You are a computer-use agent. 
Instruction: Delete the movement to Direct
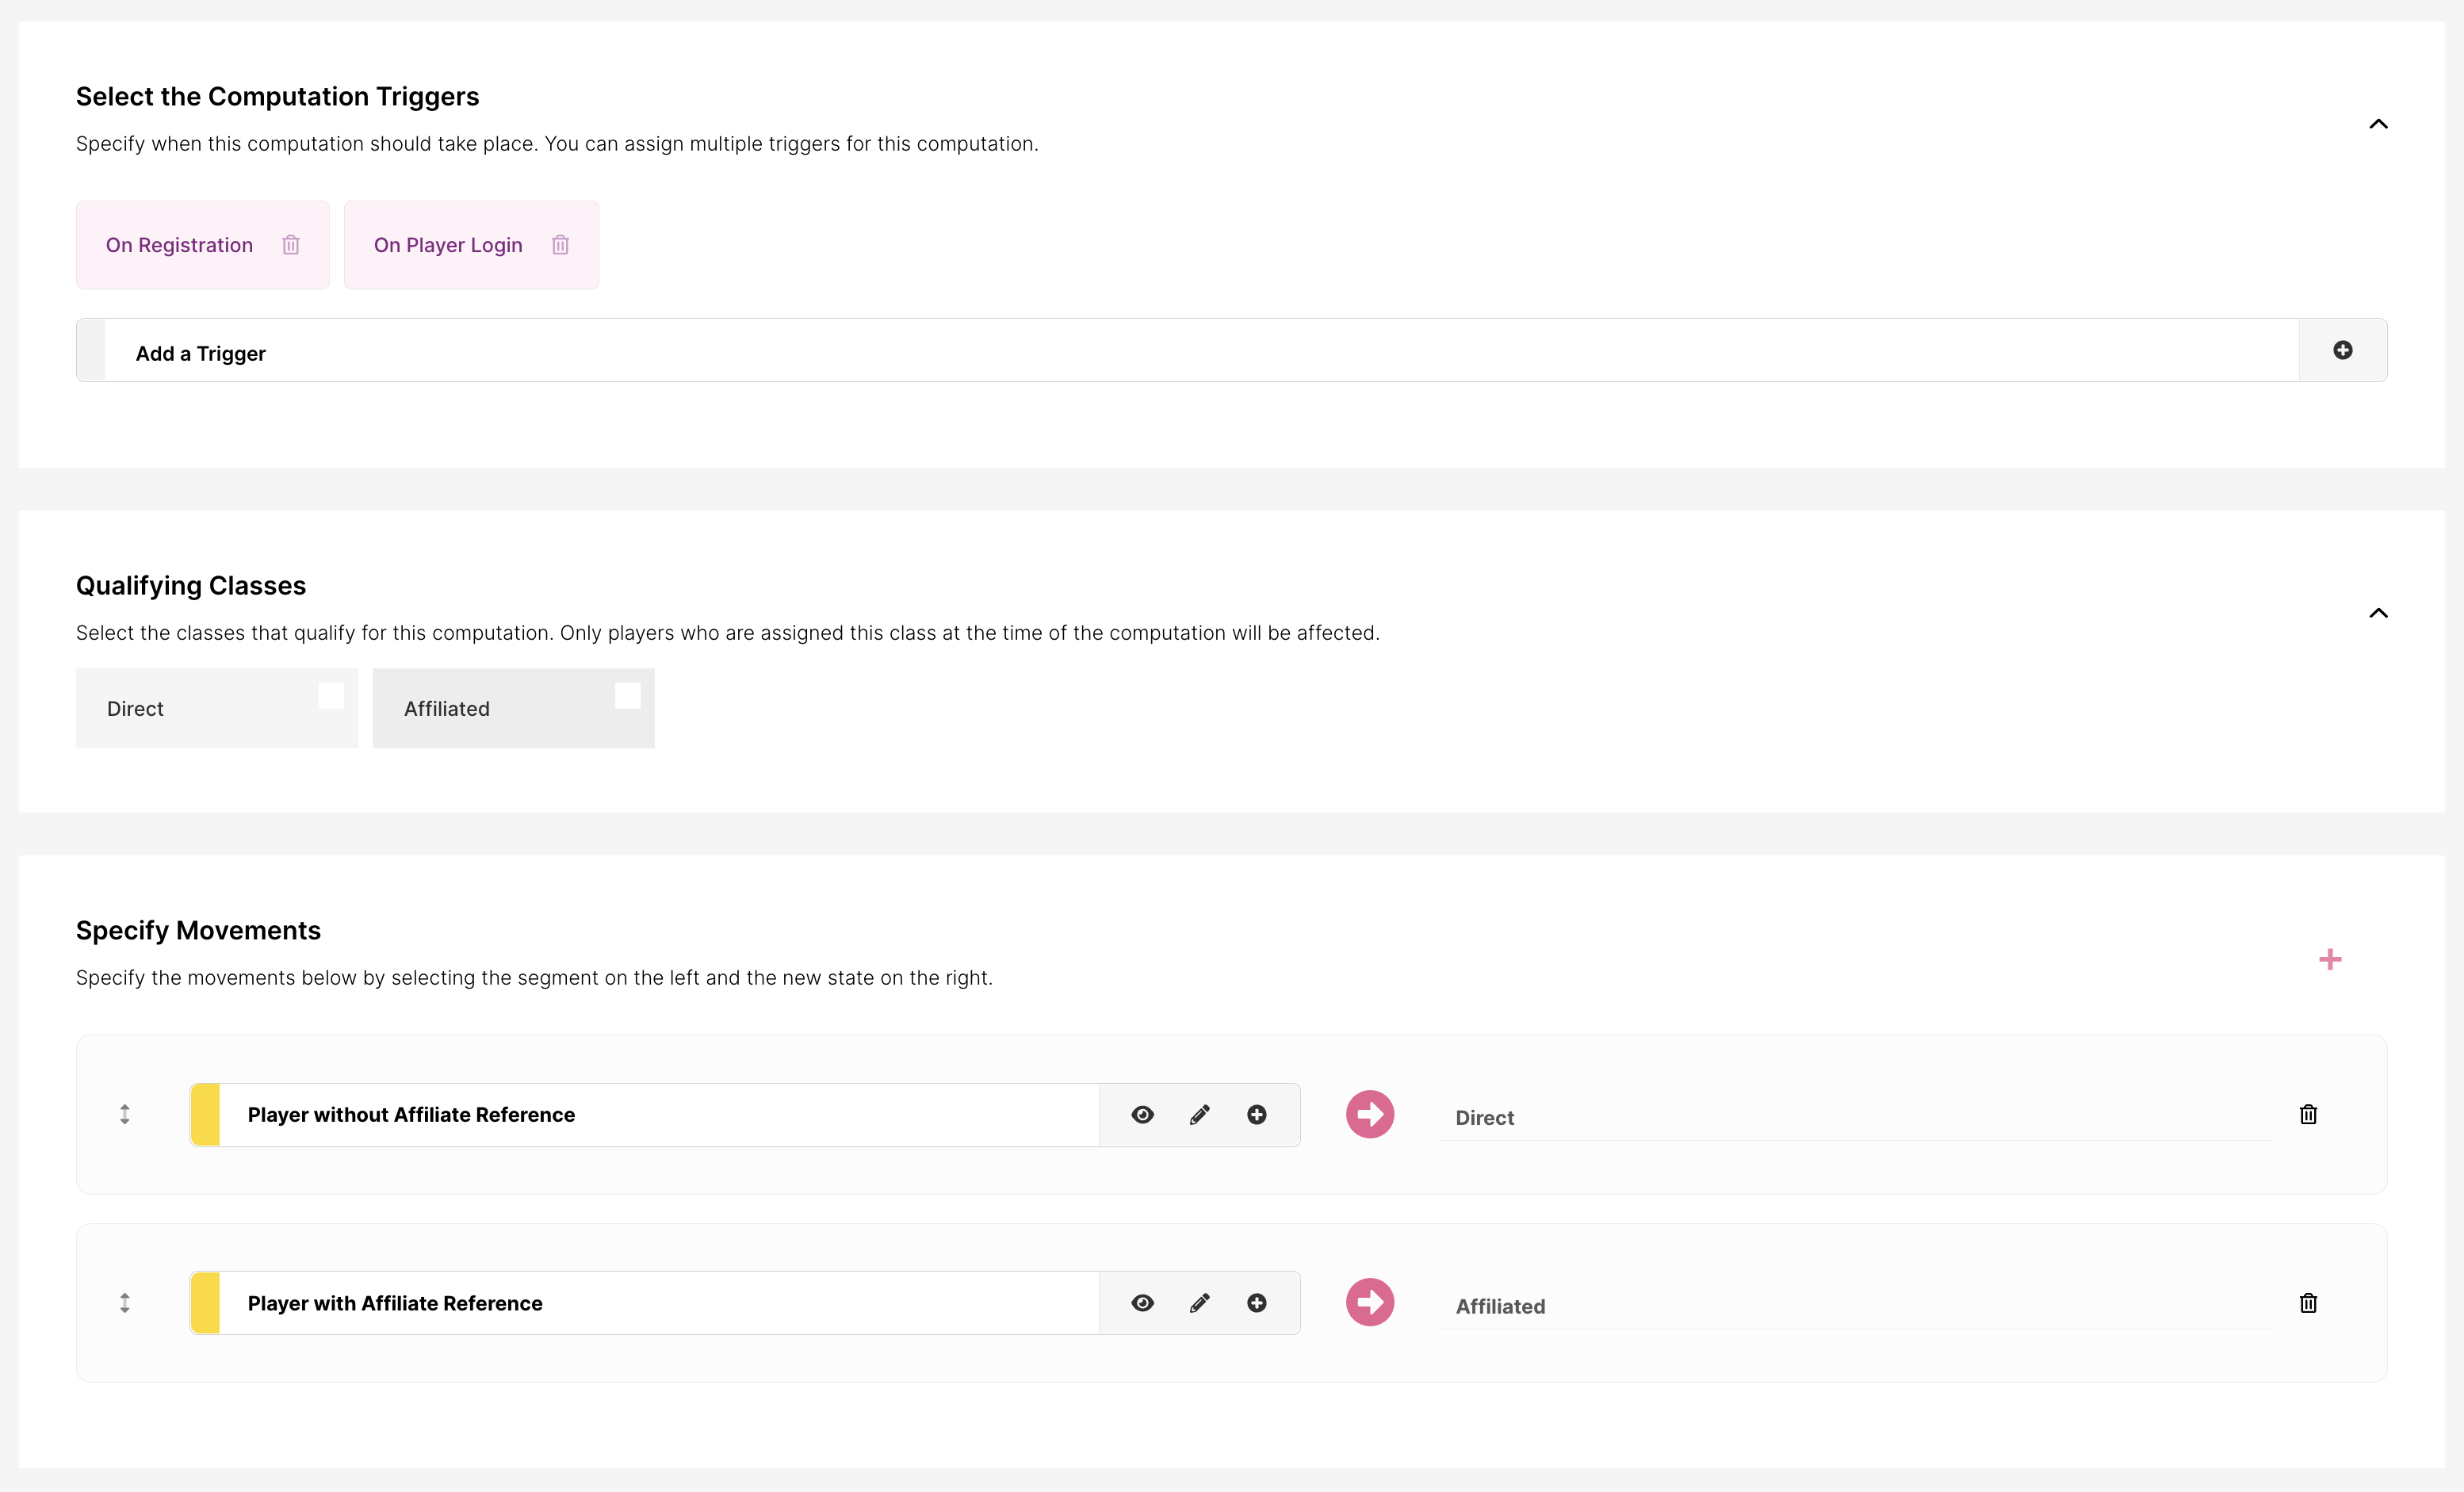click(x=2308, y=1114)
